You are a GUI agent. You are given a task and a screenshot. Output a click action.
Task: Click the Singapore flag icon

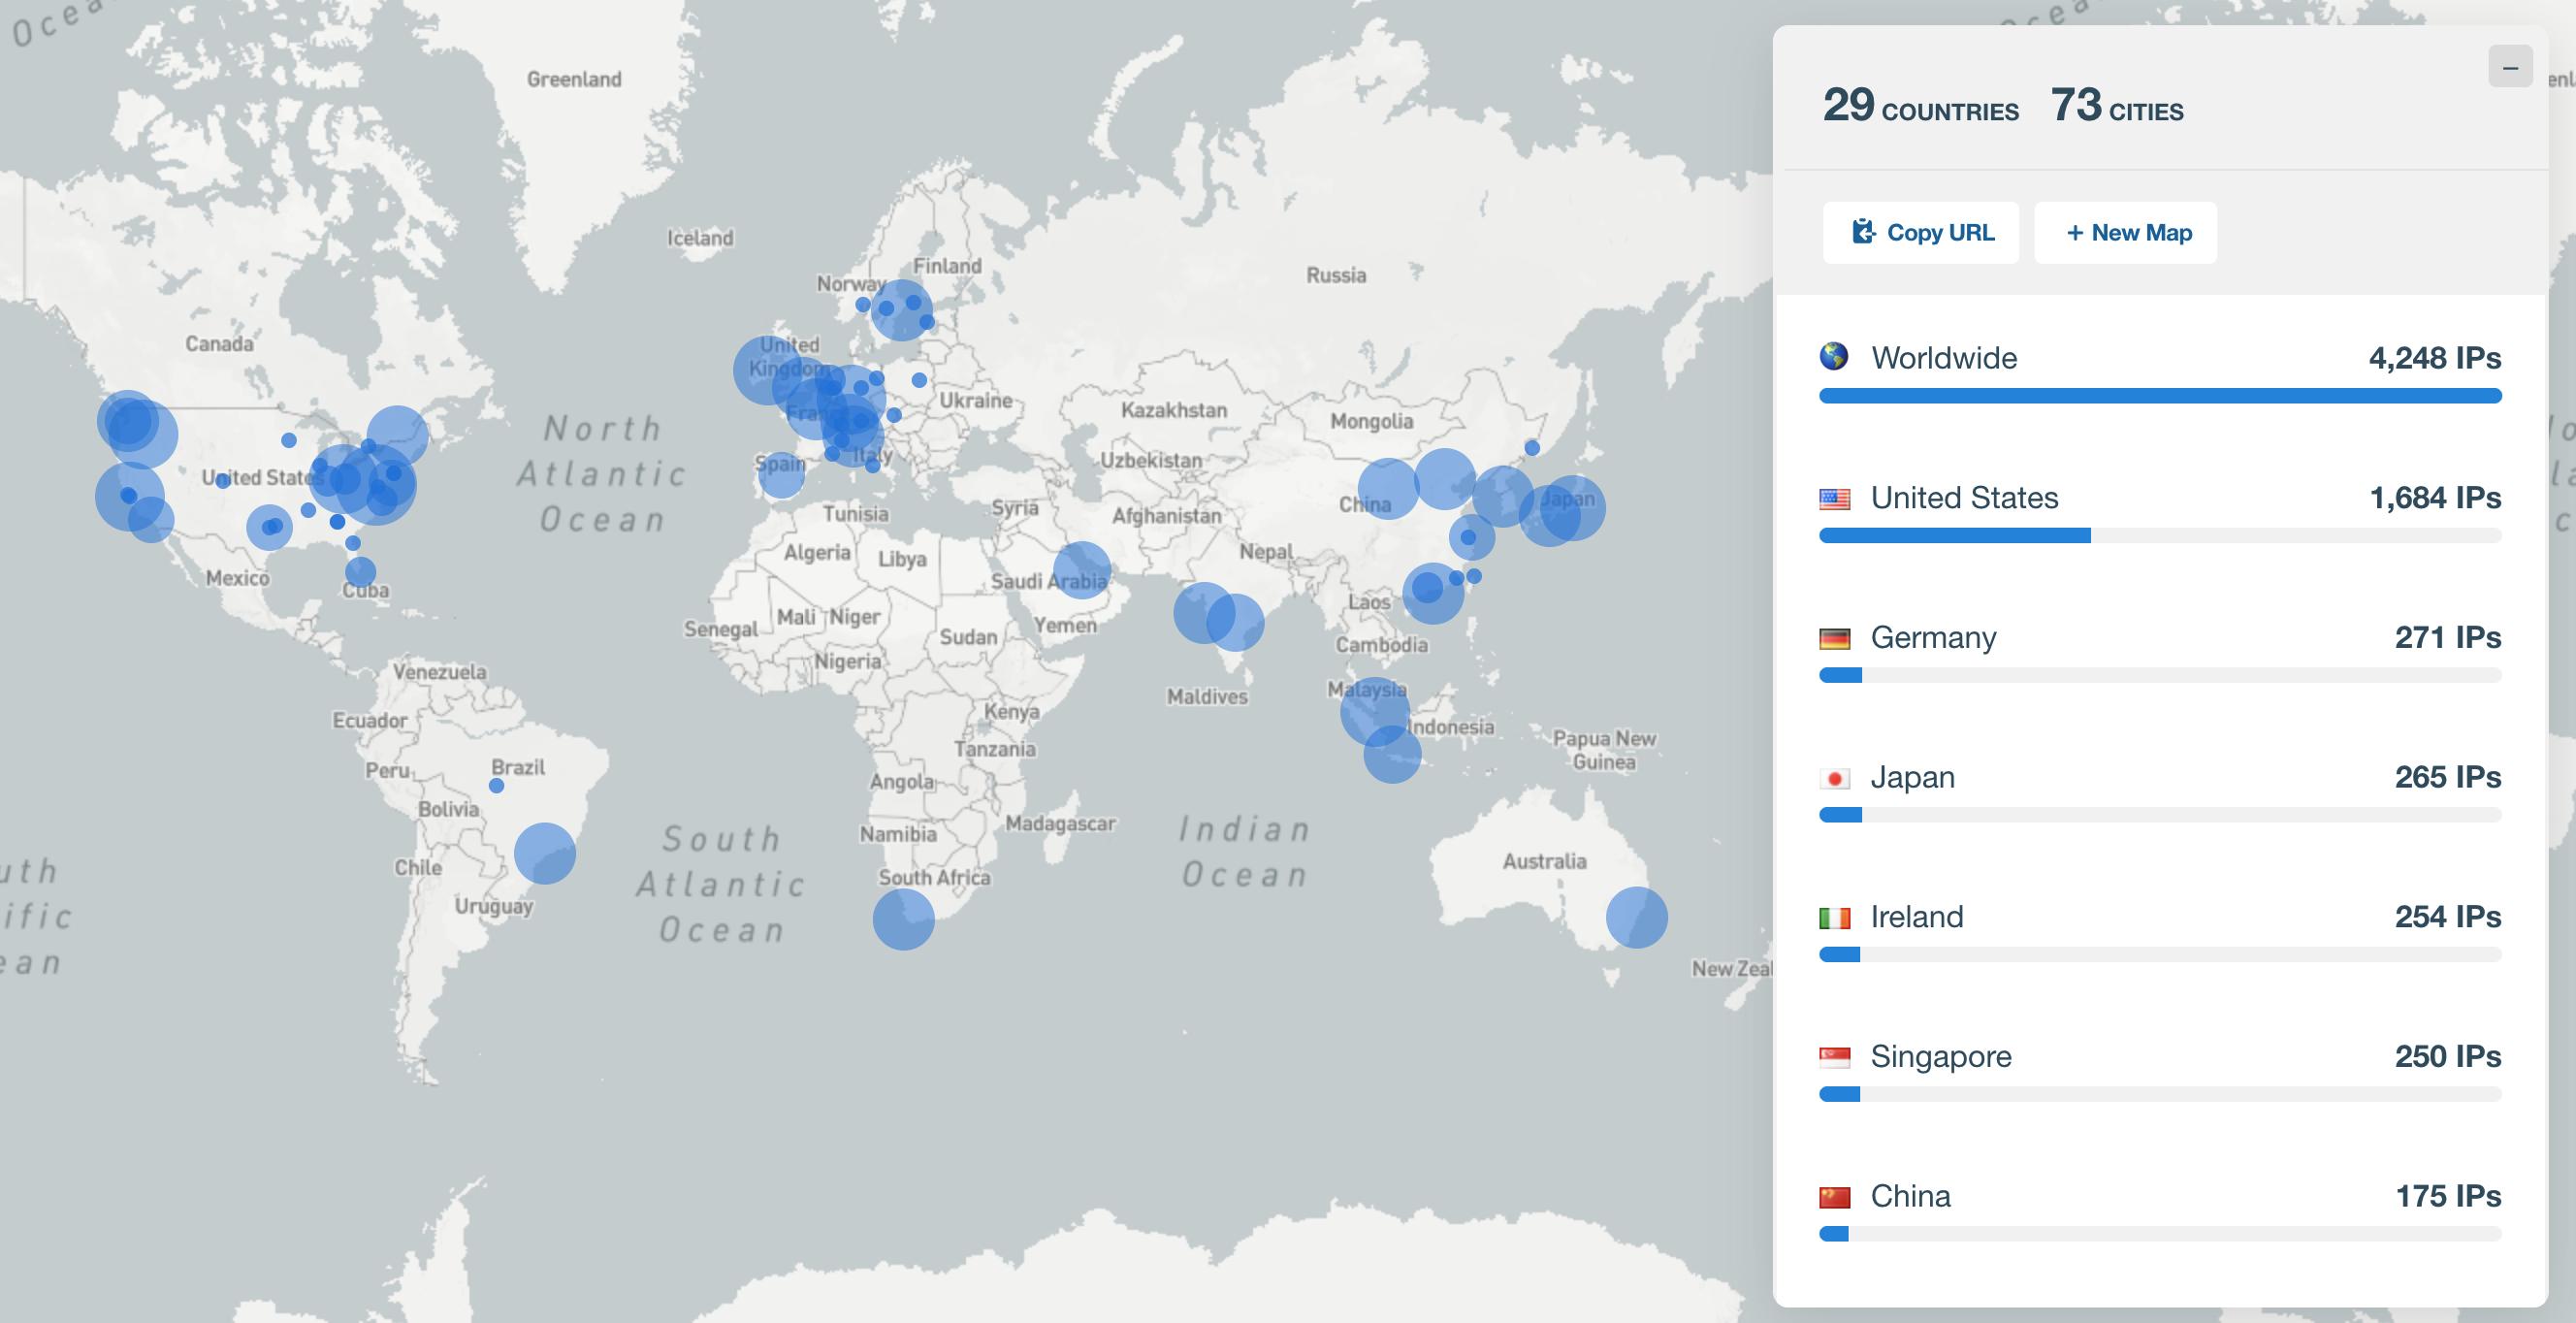click(x=1834, y=1057)
